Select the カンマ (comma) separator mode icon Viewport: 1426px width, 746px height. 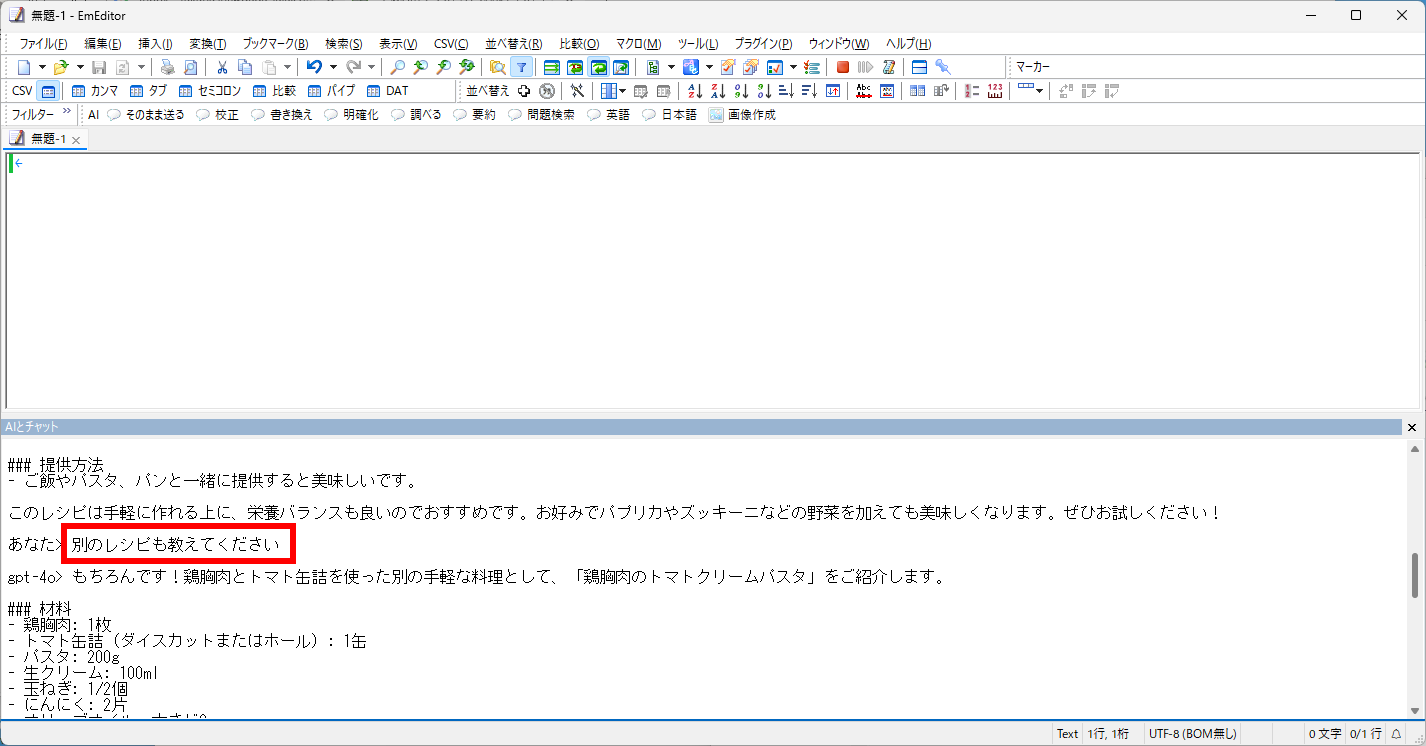[x=77, y=90]
